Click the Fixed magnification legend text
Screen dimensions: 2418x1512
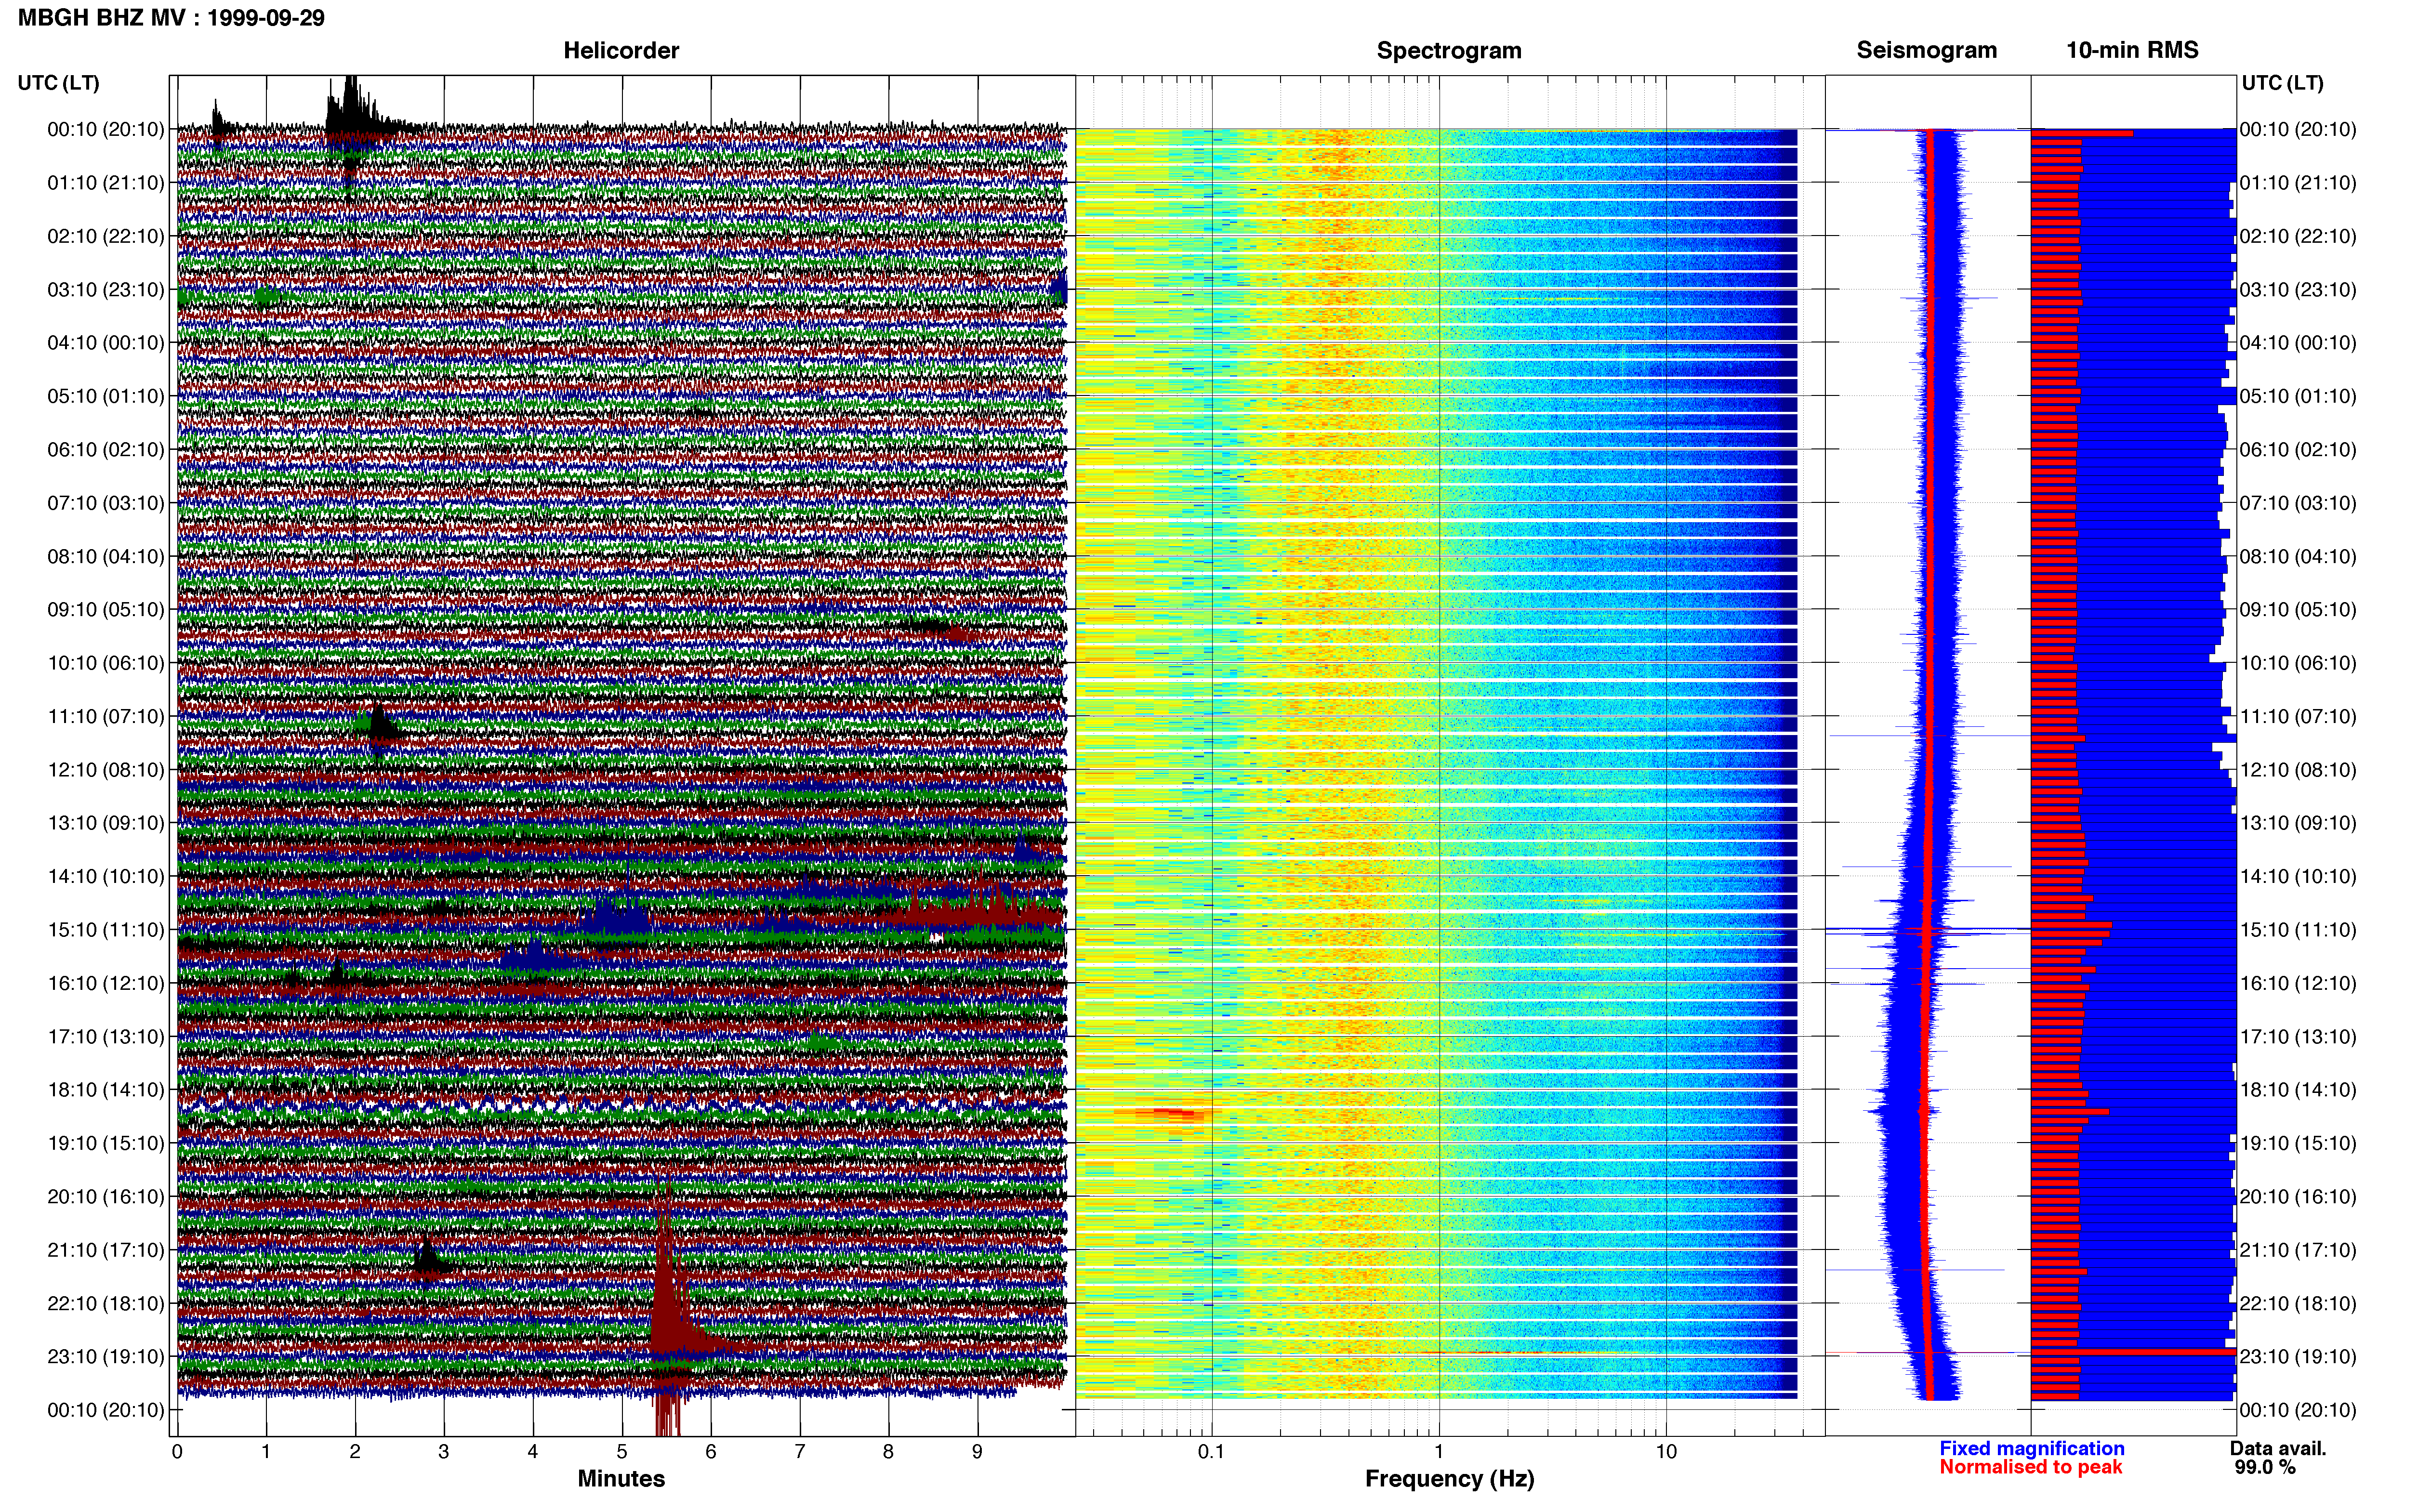pyautogui.click(x=2031, y=1448)
